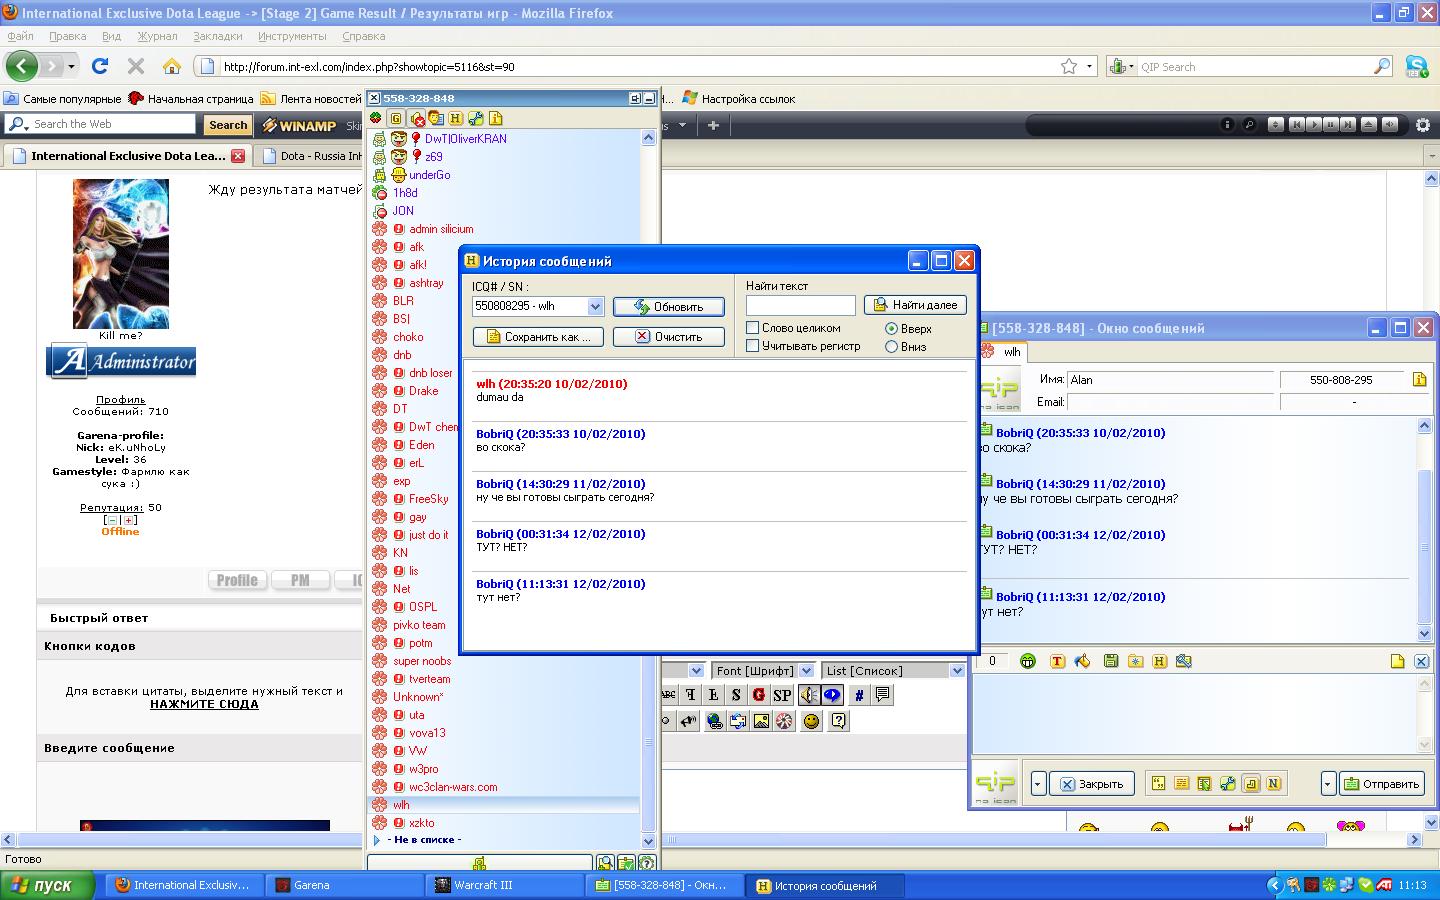The height and width of the screenshot is (900, 1440).
Task: Open Winamp toolbar settings gear
Action: [1424, 125]
